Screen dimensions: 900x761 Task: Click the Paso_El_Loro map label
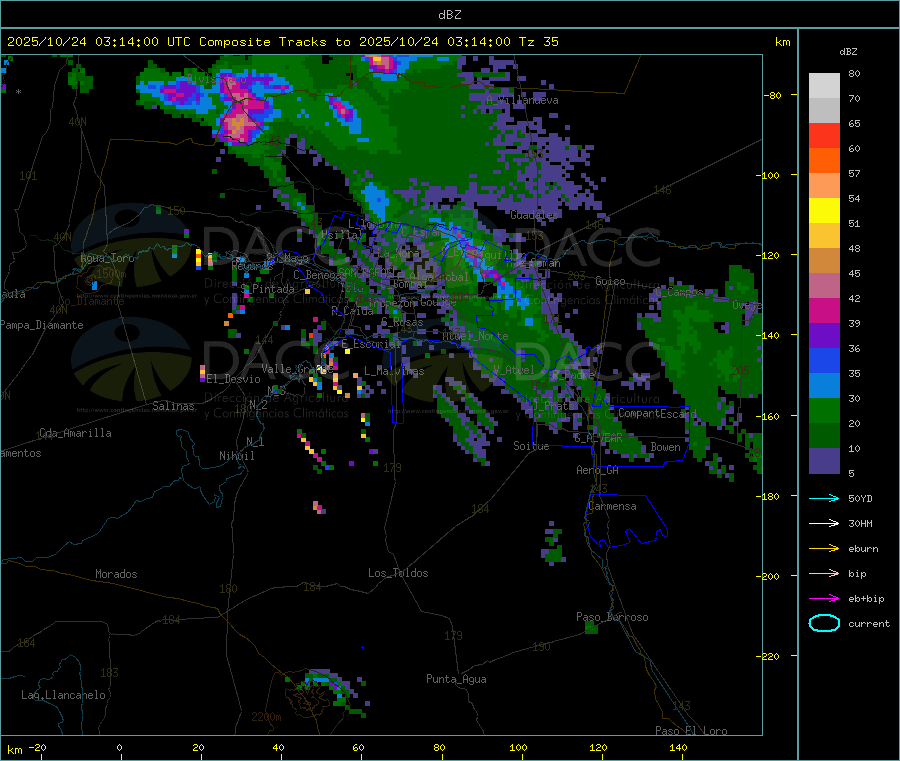pyautogui.click(x=691, y=731)
